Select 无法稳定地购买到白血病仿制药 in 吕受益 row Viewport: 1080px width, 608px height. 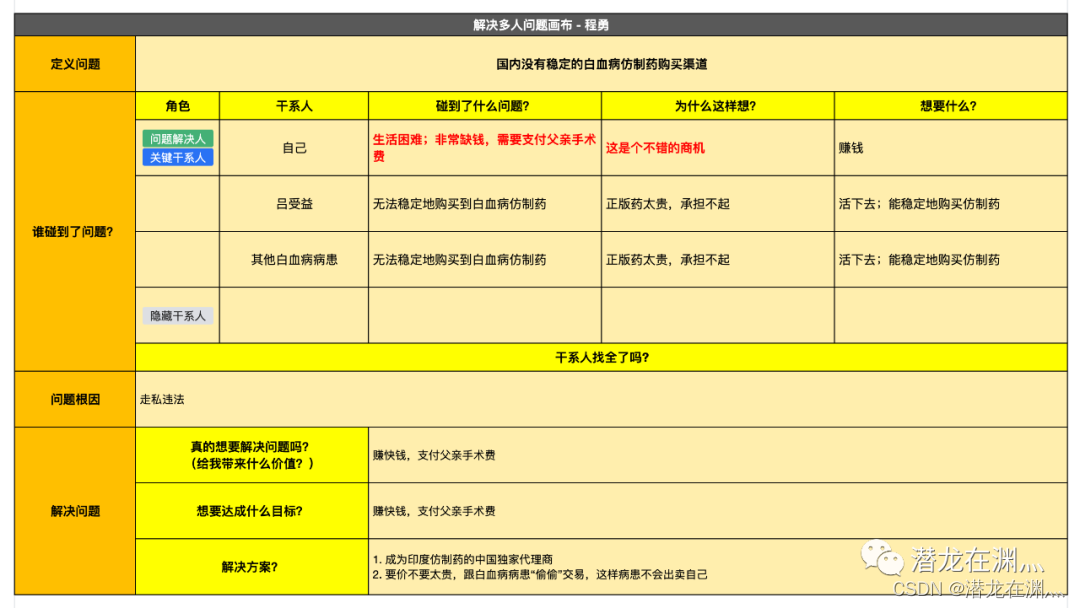point(485,204)
